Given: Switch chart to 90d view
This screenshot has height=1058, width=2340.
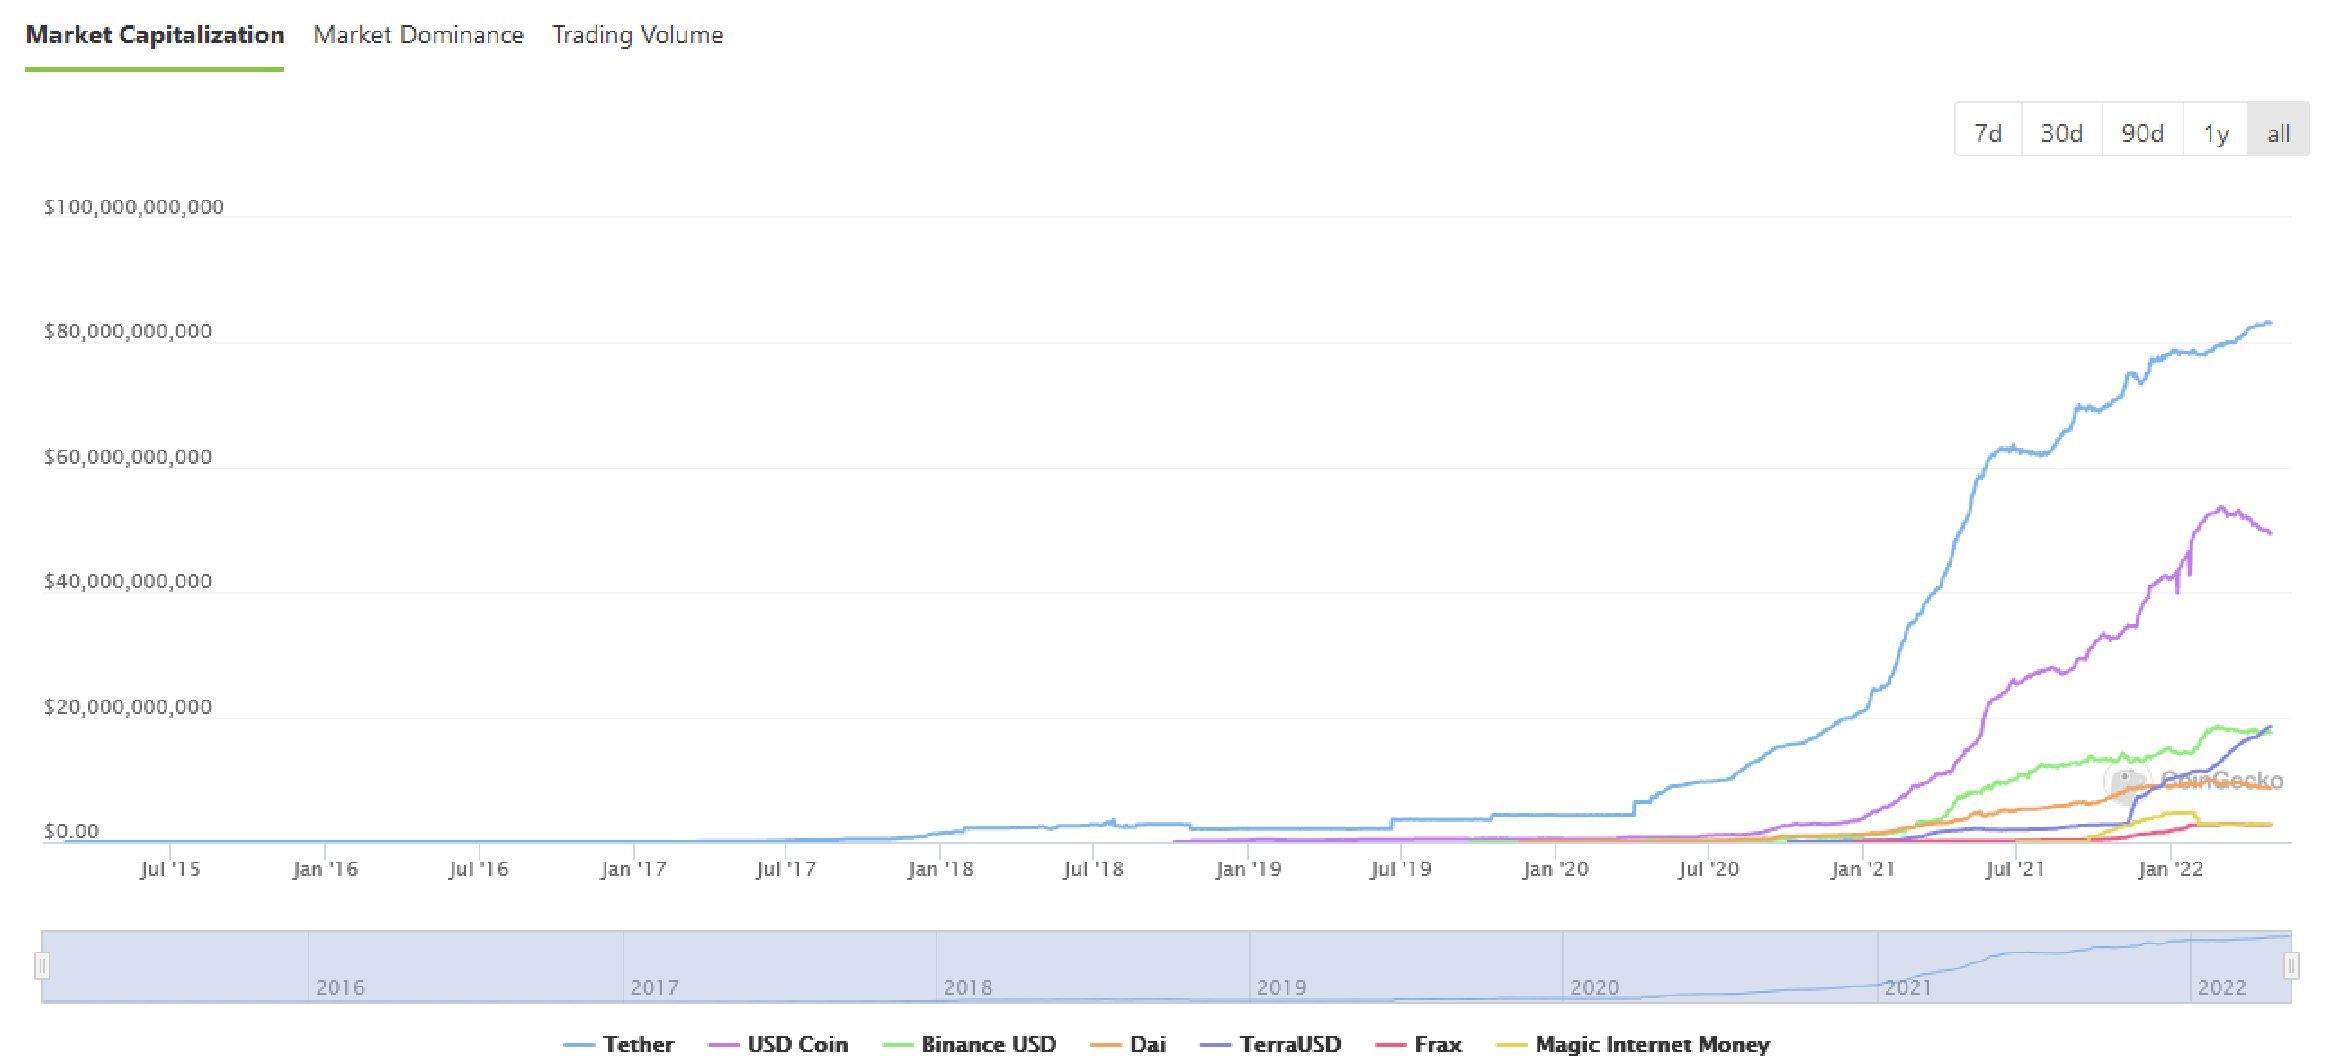Looking at the screenshot, I should pos(2142,131).
